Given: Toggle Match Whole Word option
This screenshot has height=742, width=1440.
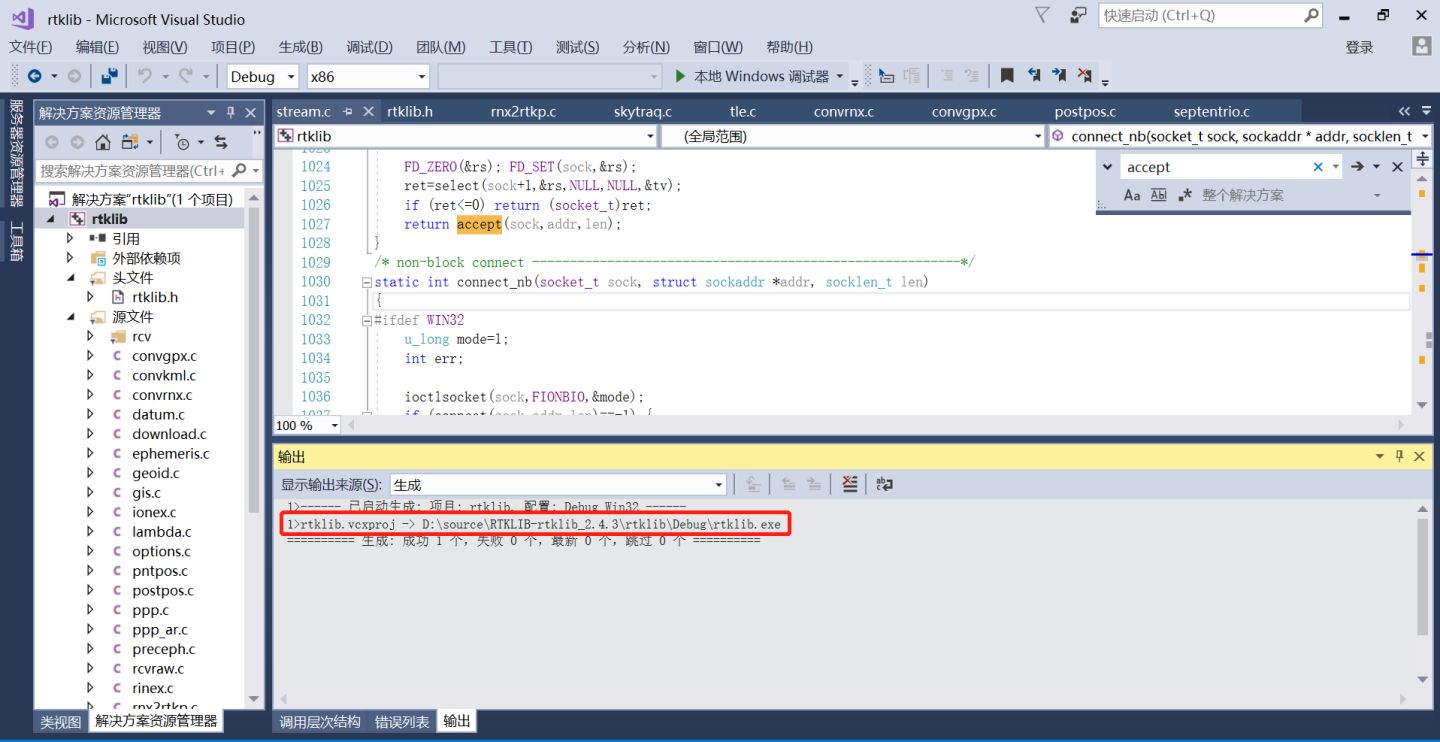Looking at the screenshot, I should pyautogui.click(x=1158, y=195).
